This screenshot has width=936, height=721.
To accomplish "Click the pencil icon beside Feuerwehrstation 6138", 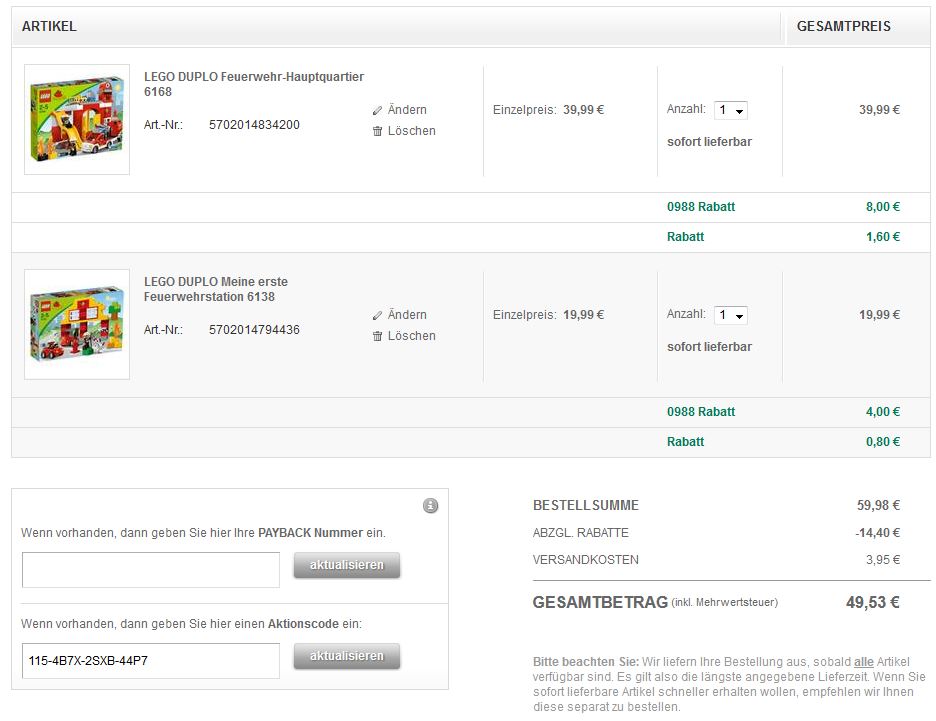I will [378, 314].
